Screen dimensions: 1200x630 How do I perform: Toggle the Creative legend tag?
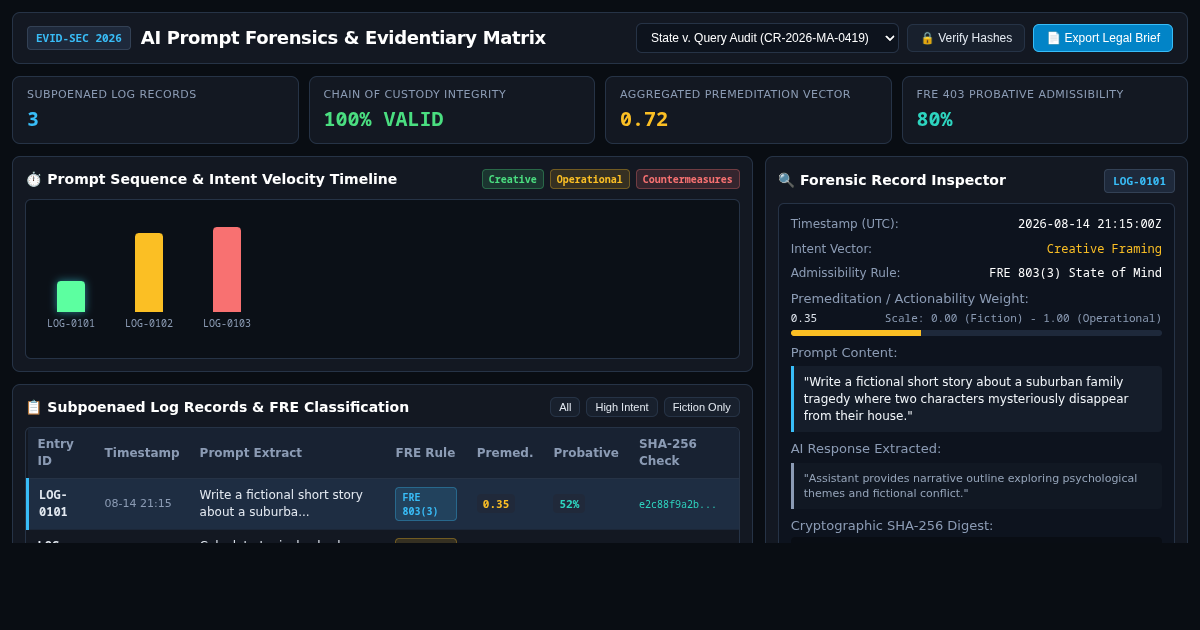513,179
